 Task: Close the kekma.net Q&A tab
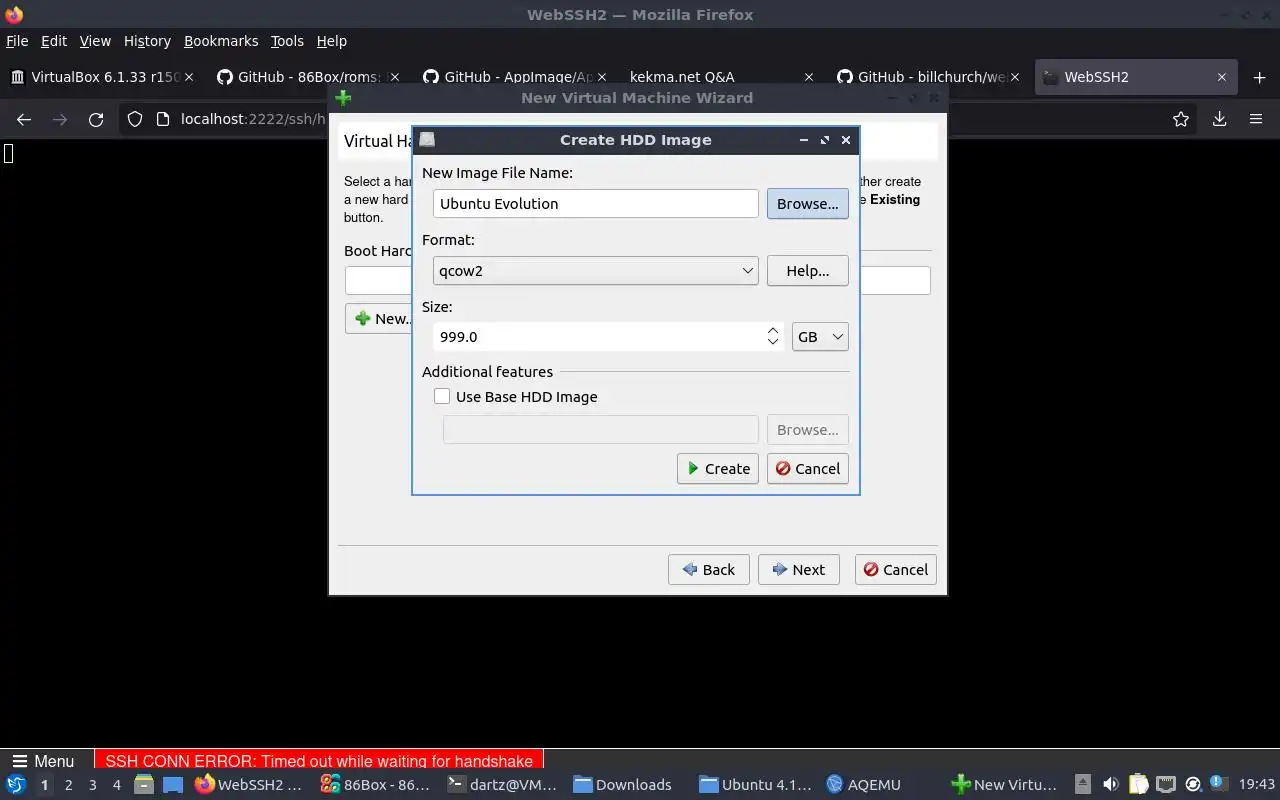tap(809, 77)
